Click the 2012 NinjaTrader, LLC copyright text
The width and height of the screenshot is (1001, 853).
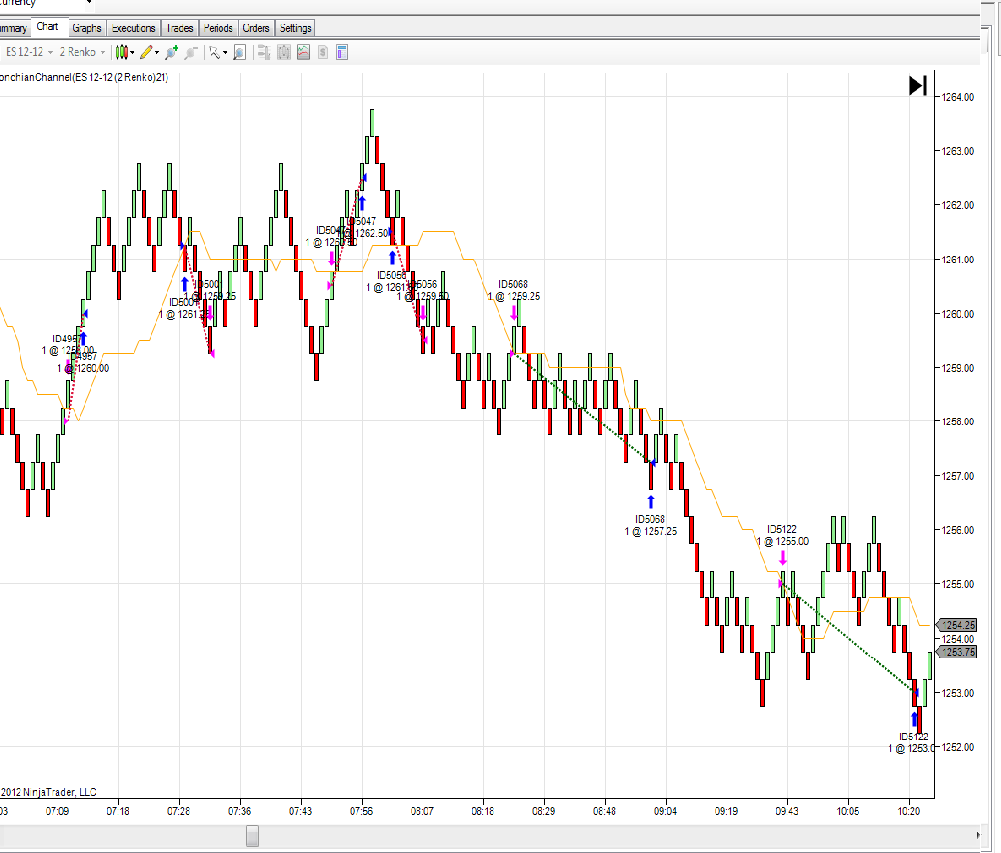pyautogui.click(x=49, y=792)
